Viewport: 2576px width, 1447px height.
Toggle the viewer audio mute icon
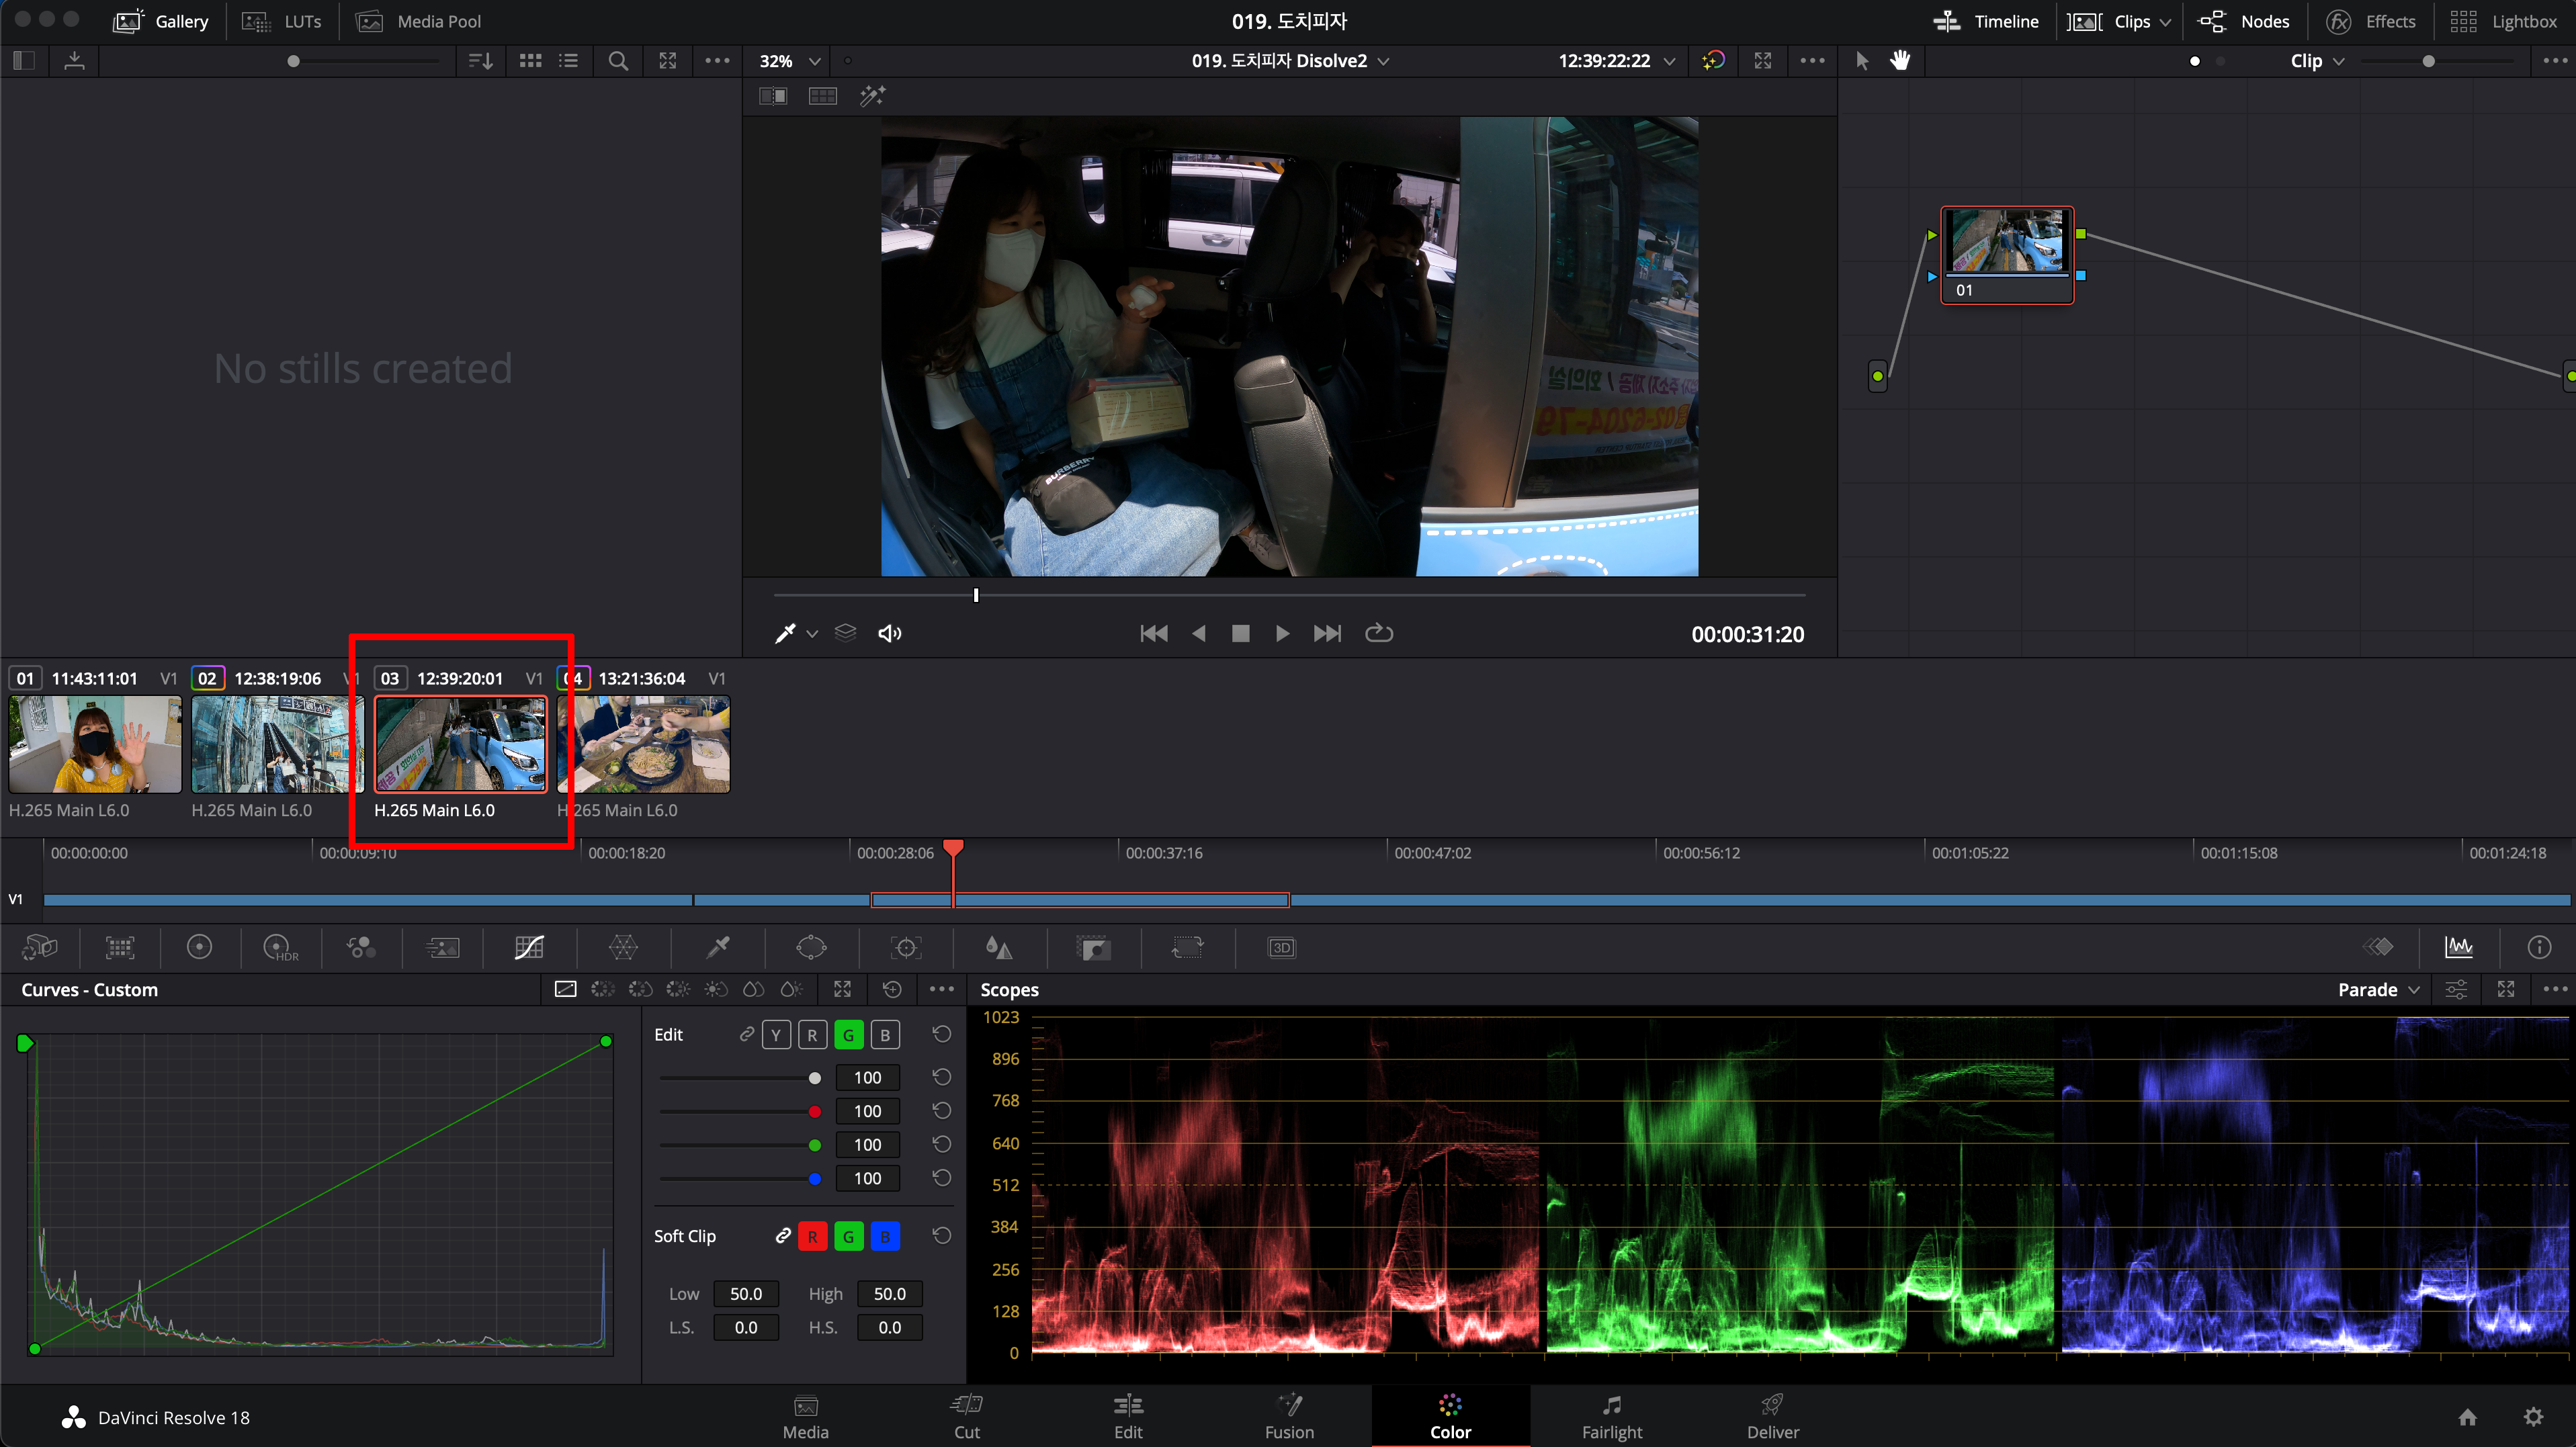(x=889, y=633)
